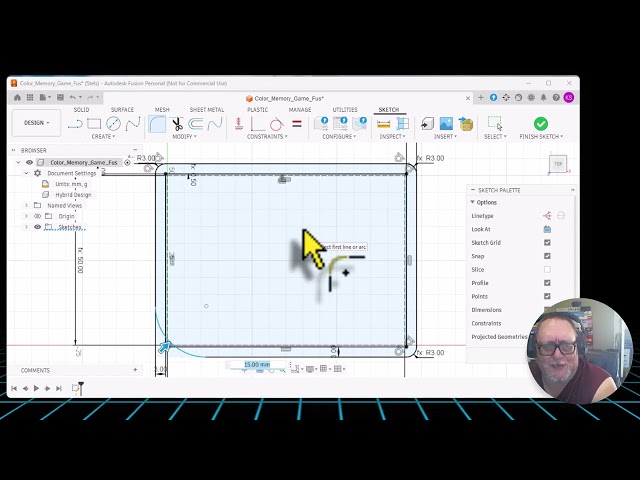Open the CREATE dropdown menu
640x480 pixels.
coord(103,136)
